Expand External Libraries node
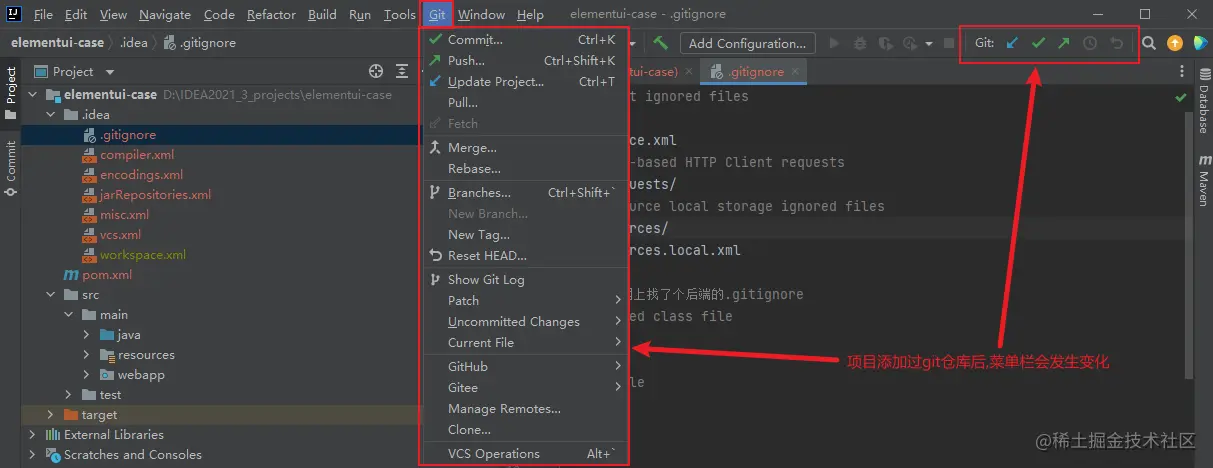This screenshot has height=468, width=1213. 34,434
